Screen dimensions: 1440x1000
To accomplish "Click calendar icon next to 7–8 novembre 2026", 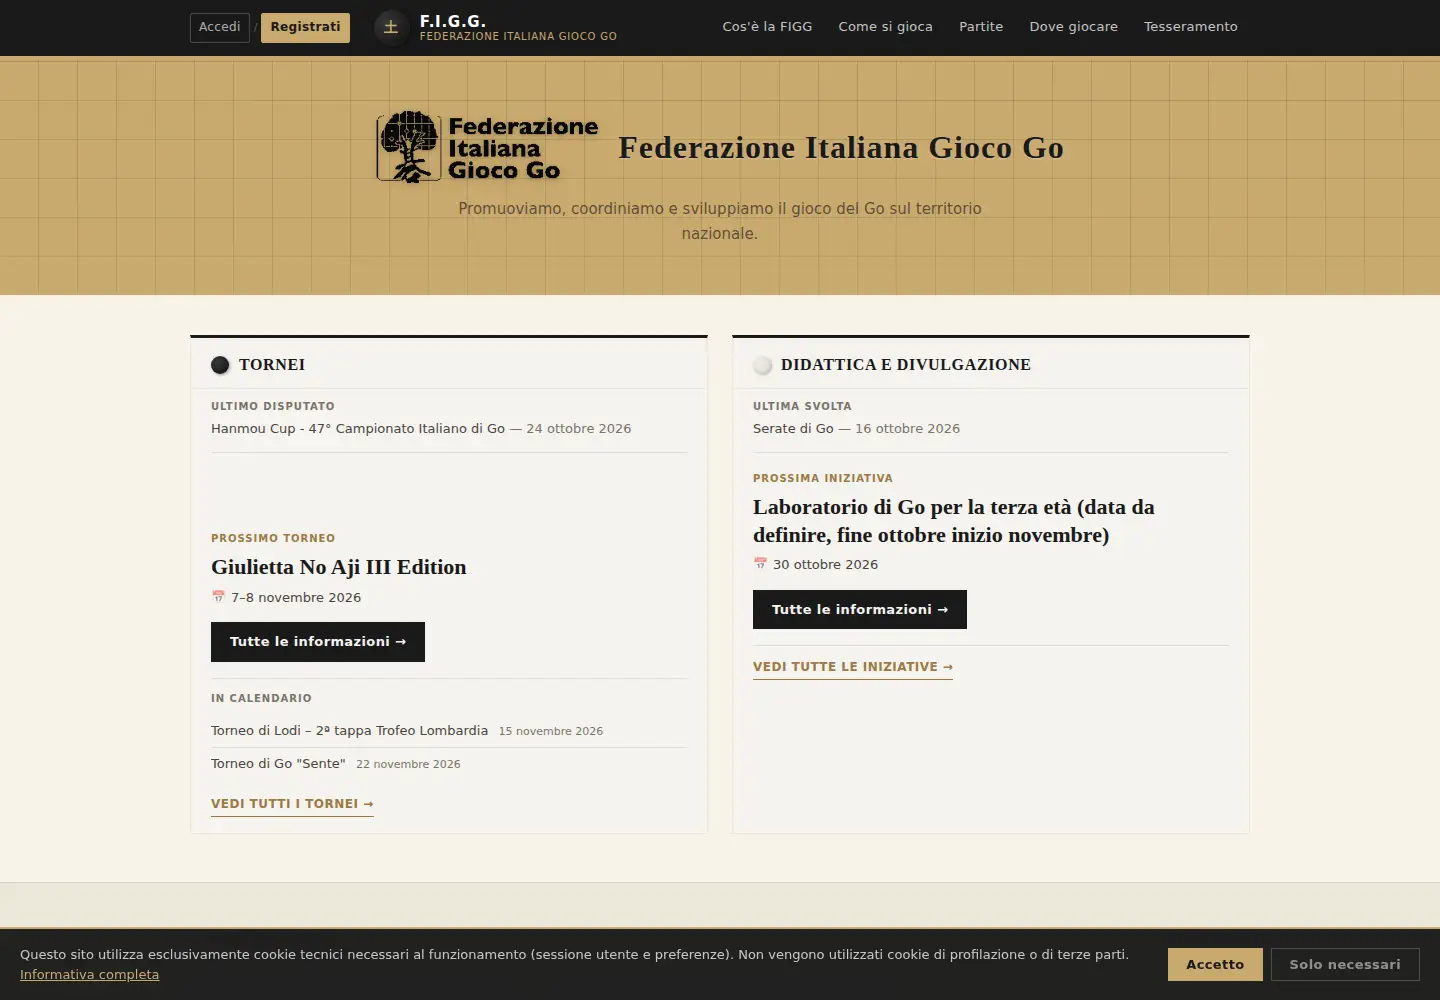I will 218,597.
